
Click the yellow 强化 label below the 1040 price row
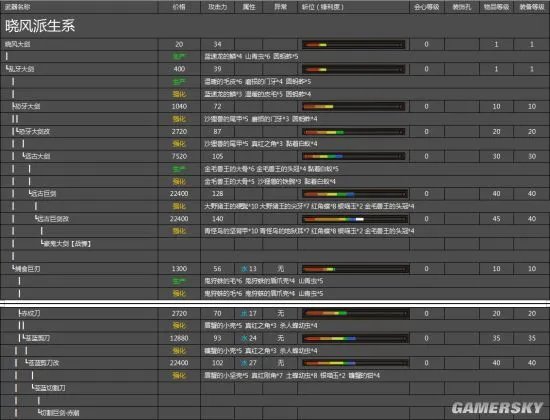(179, 119)
